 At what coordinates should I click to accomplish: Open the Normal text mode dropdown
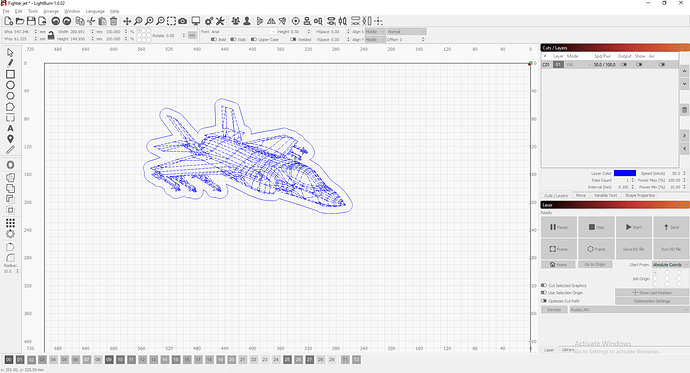pos(407,32)
